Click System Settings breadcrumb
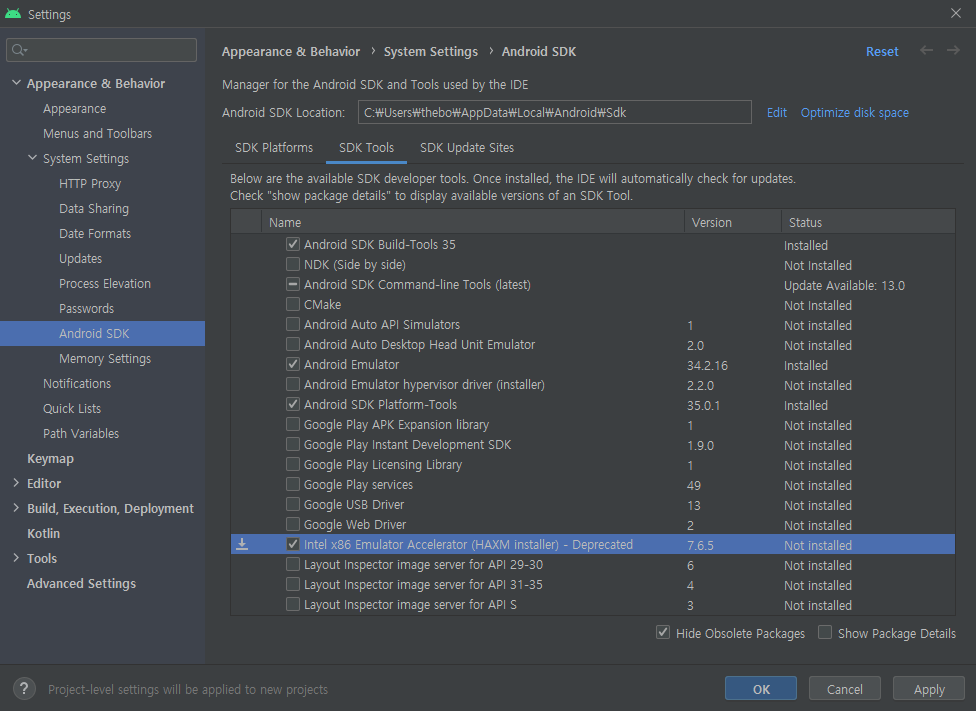Screen dimensions: 976x711 pyautogui.click(x=431, y=52)
